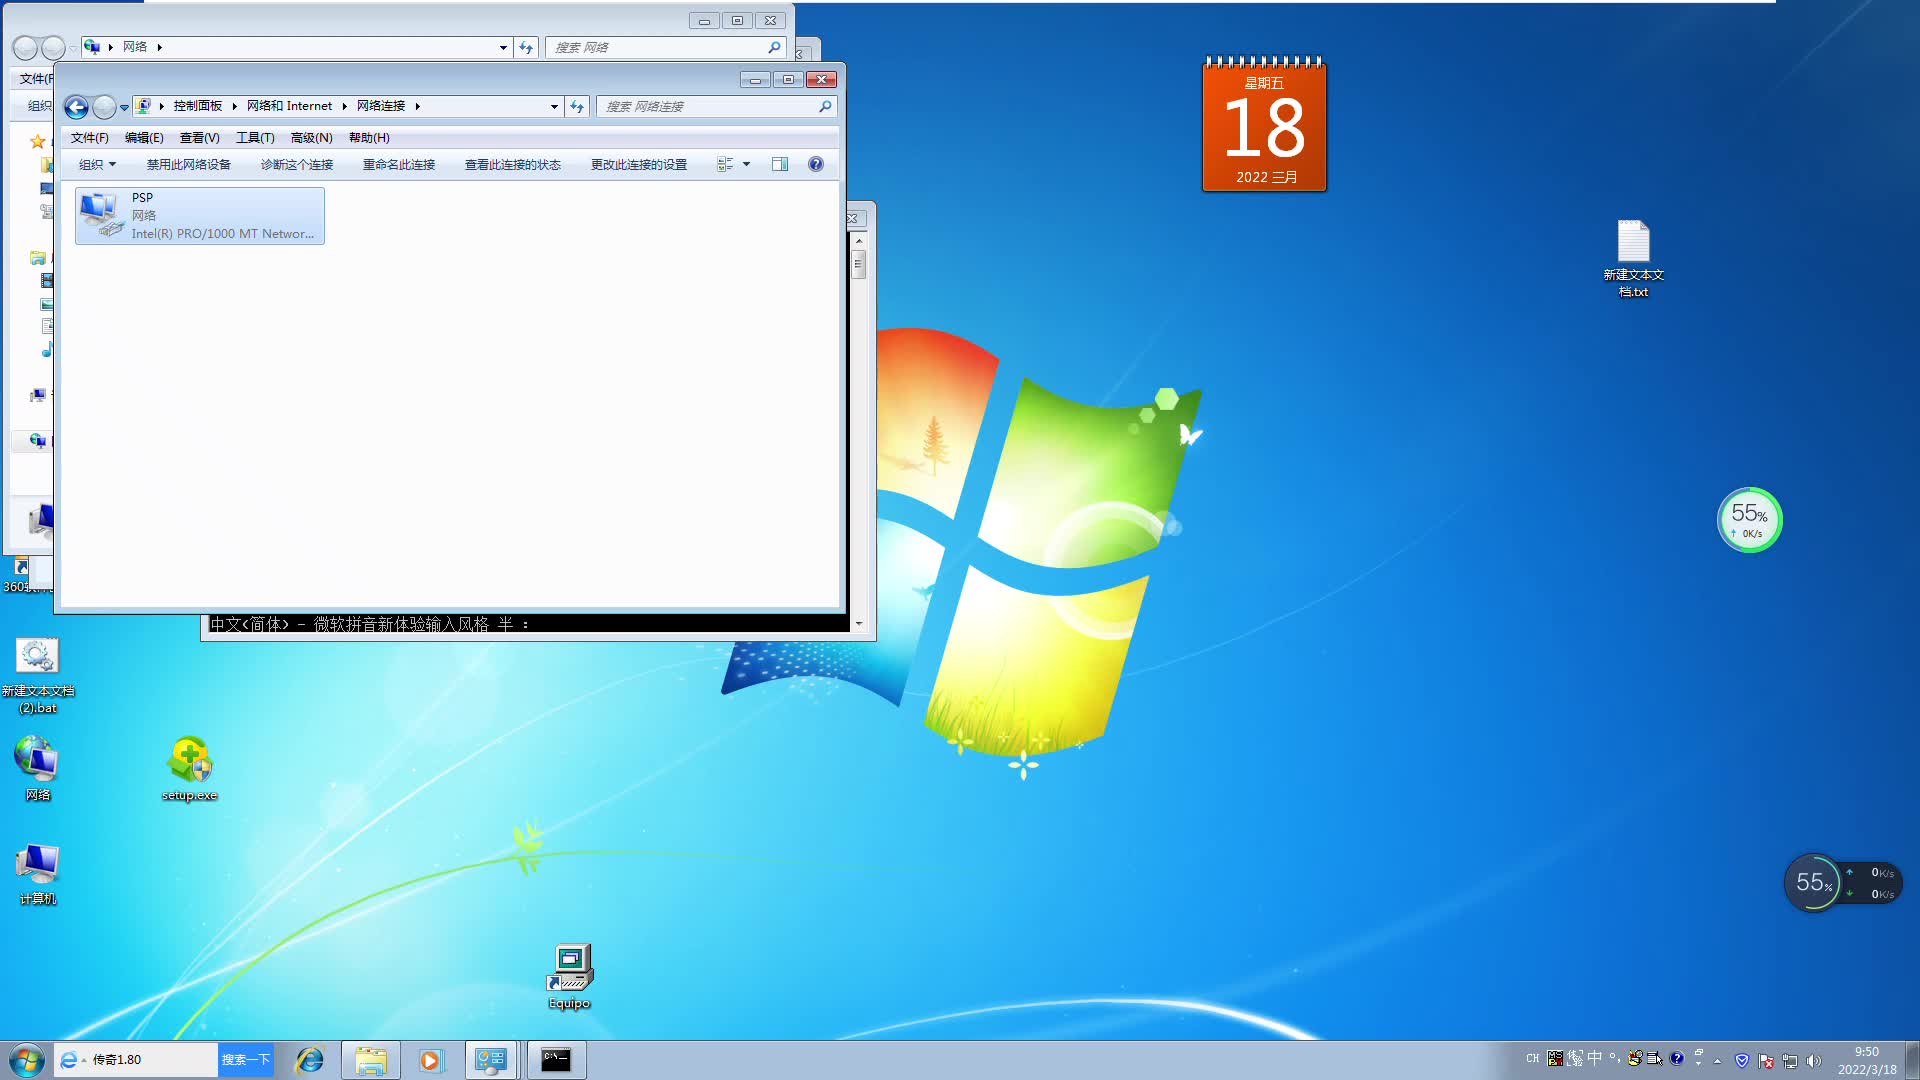This screenshot has width=1920, height=1080.
Task: Toggle 中 Chinese/English input mode
Action: coord(1595,1058)
